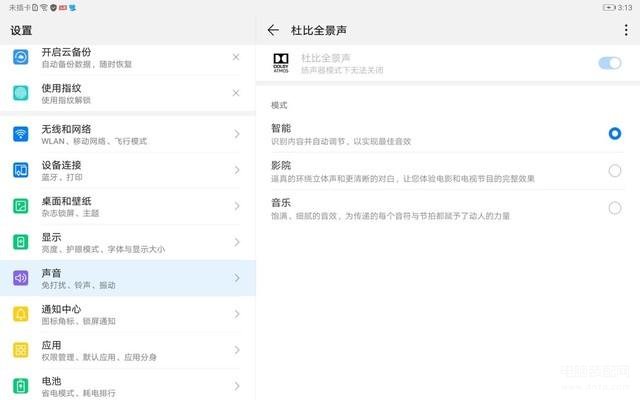Open the 桌面和壁纸 settings entry
Image resolution: width=640 pixels, height=400 pixels.
pos(128,206)
